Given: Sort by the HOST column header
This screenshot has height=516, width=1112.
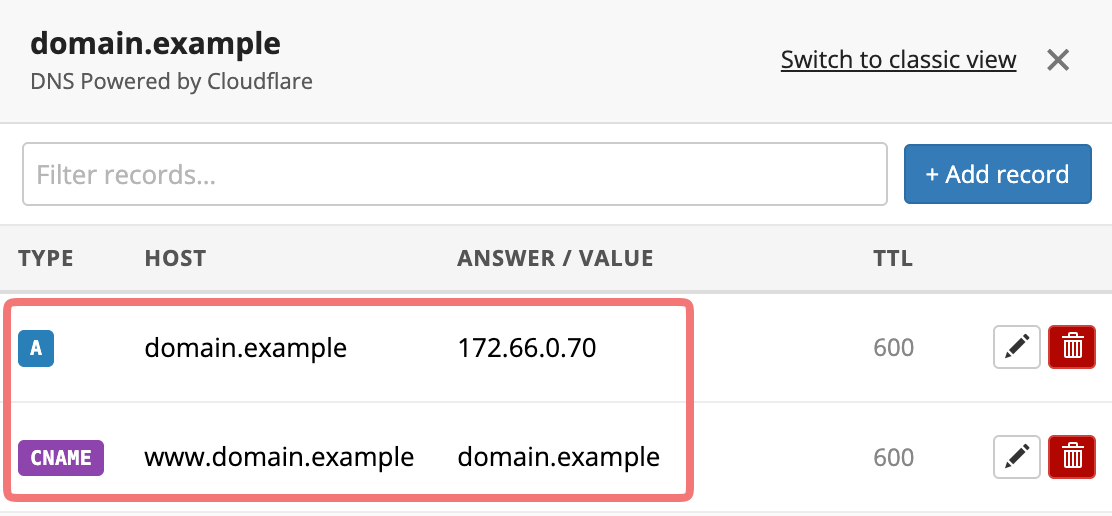Looking at the screenshot, I should (x=175, y=258).
